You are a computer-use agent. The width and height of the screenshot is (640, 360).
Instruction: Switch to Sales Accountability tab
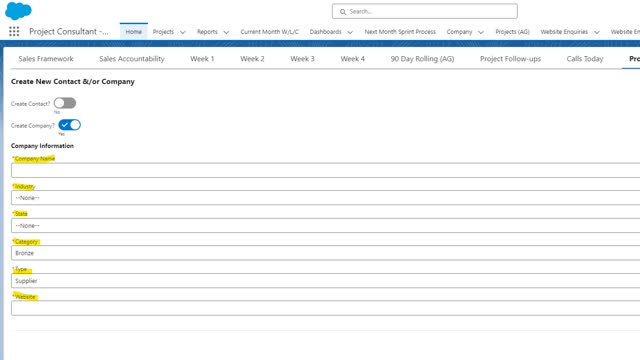click(132, 59)
